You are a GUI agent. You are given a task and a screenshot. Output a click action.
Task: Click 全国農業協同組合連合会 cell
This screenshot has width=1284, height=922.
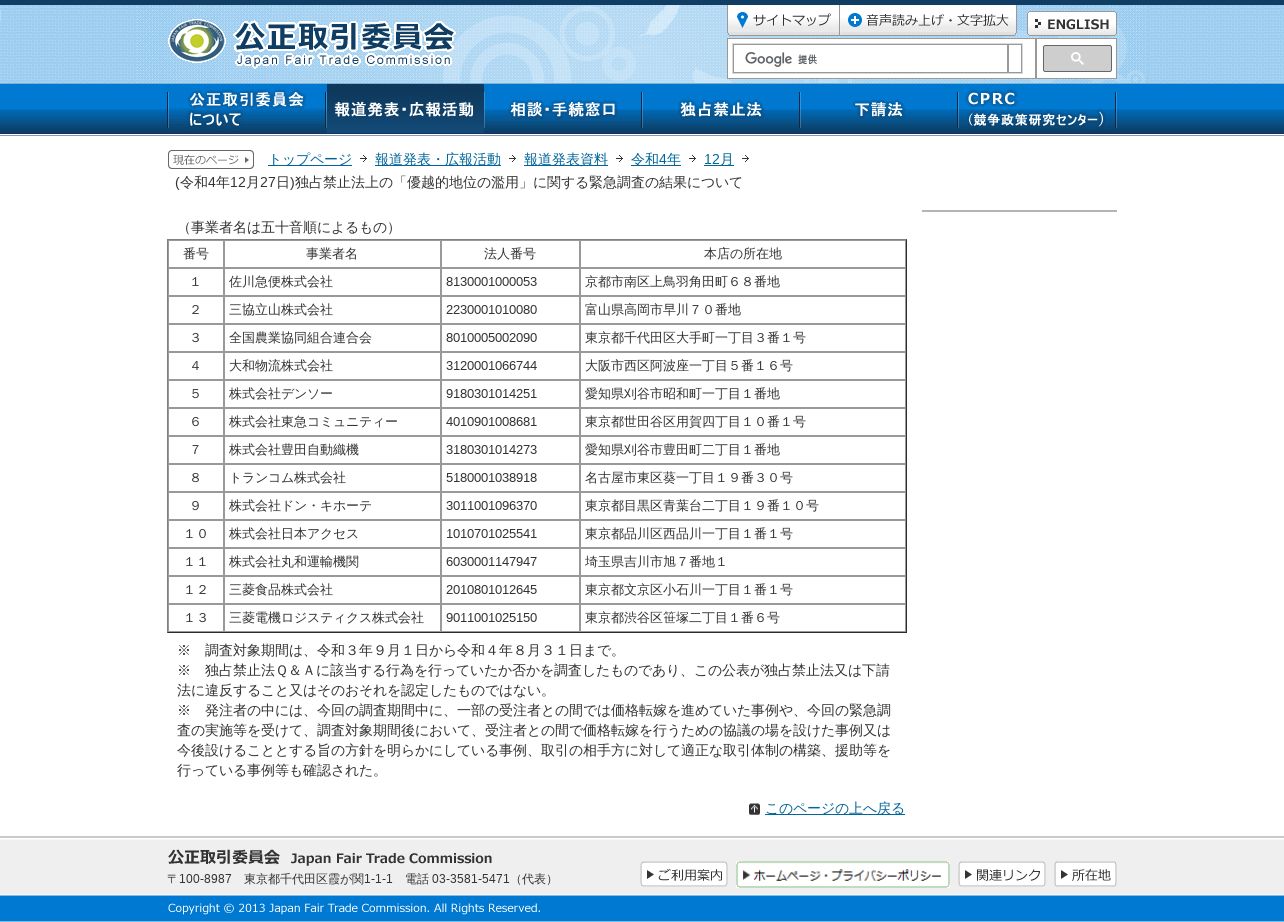tap(332, 338)
